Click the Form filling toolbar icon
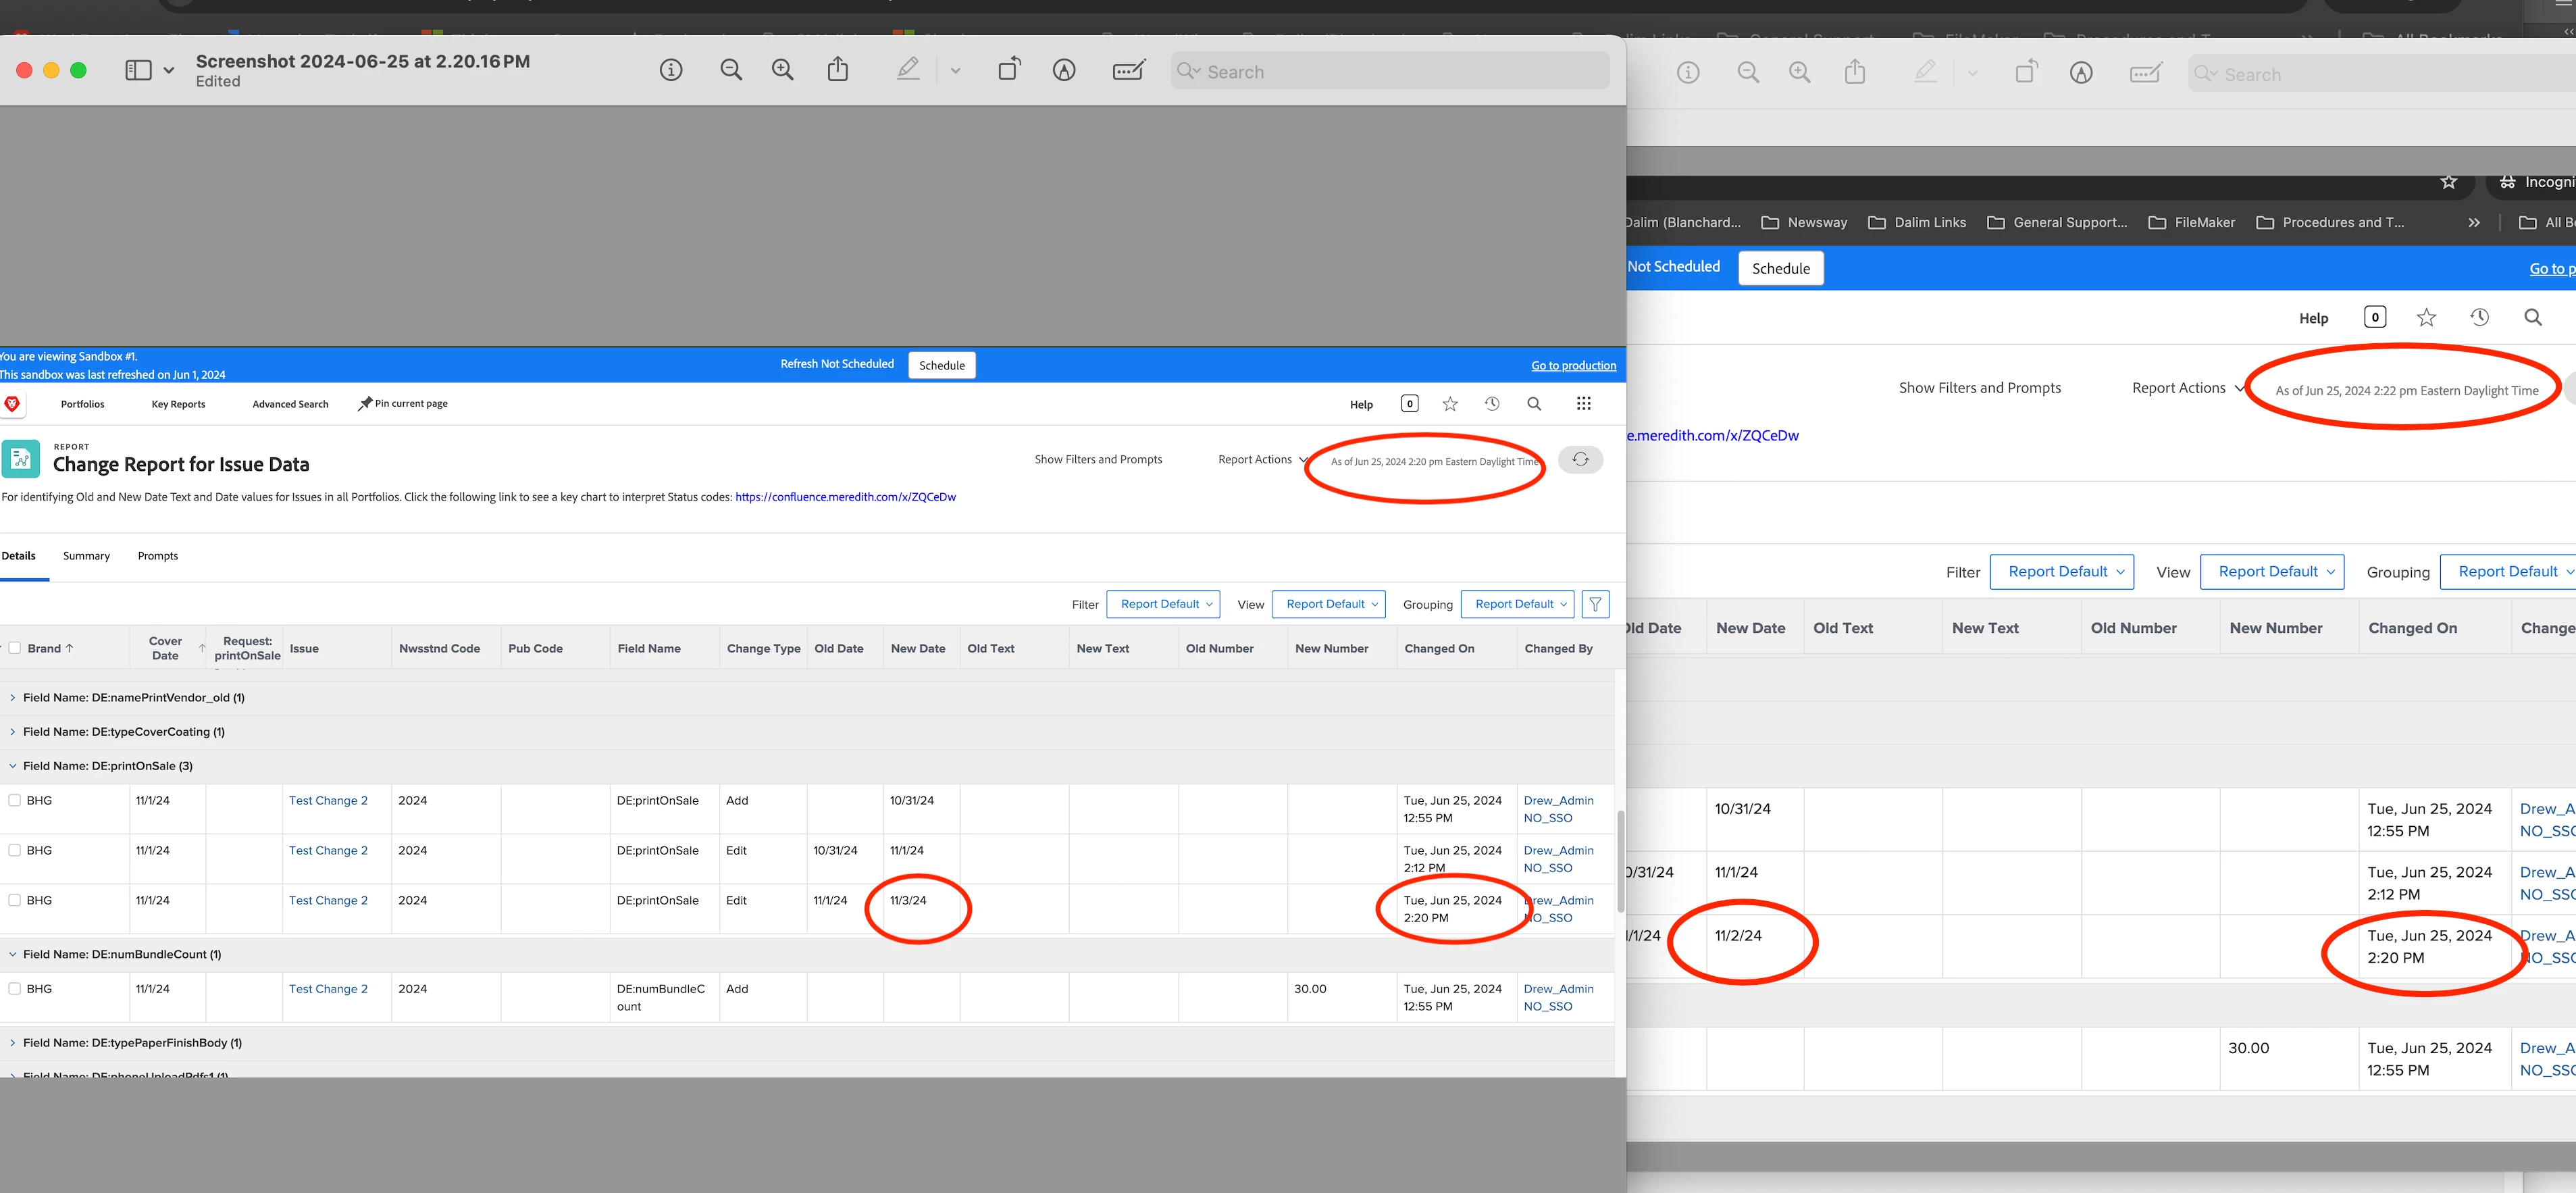Image resolution: width=2576 pixels, height=1193 pixels. [x=1129, y=70]
